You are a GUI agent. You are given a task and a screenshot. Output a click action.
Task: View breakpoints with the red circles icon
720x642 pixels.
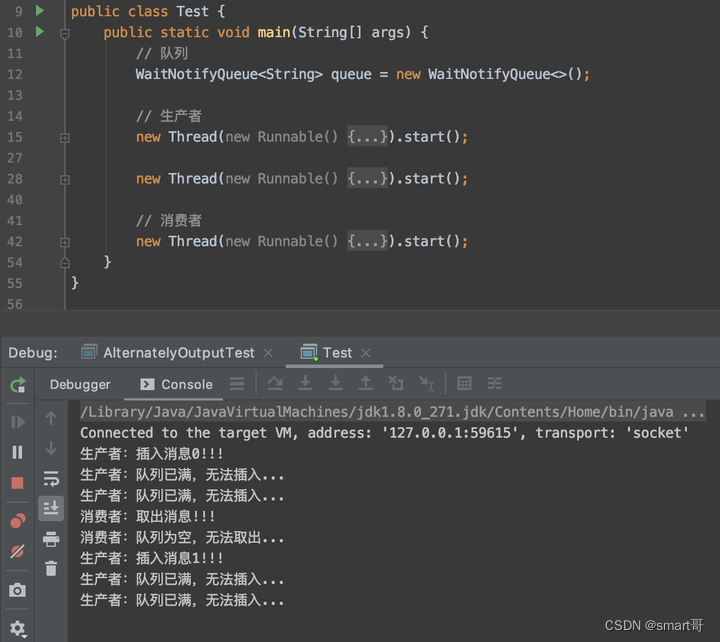point(17,521)
